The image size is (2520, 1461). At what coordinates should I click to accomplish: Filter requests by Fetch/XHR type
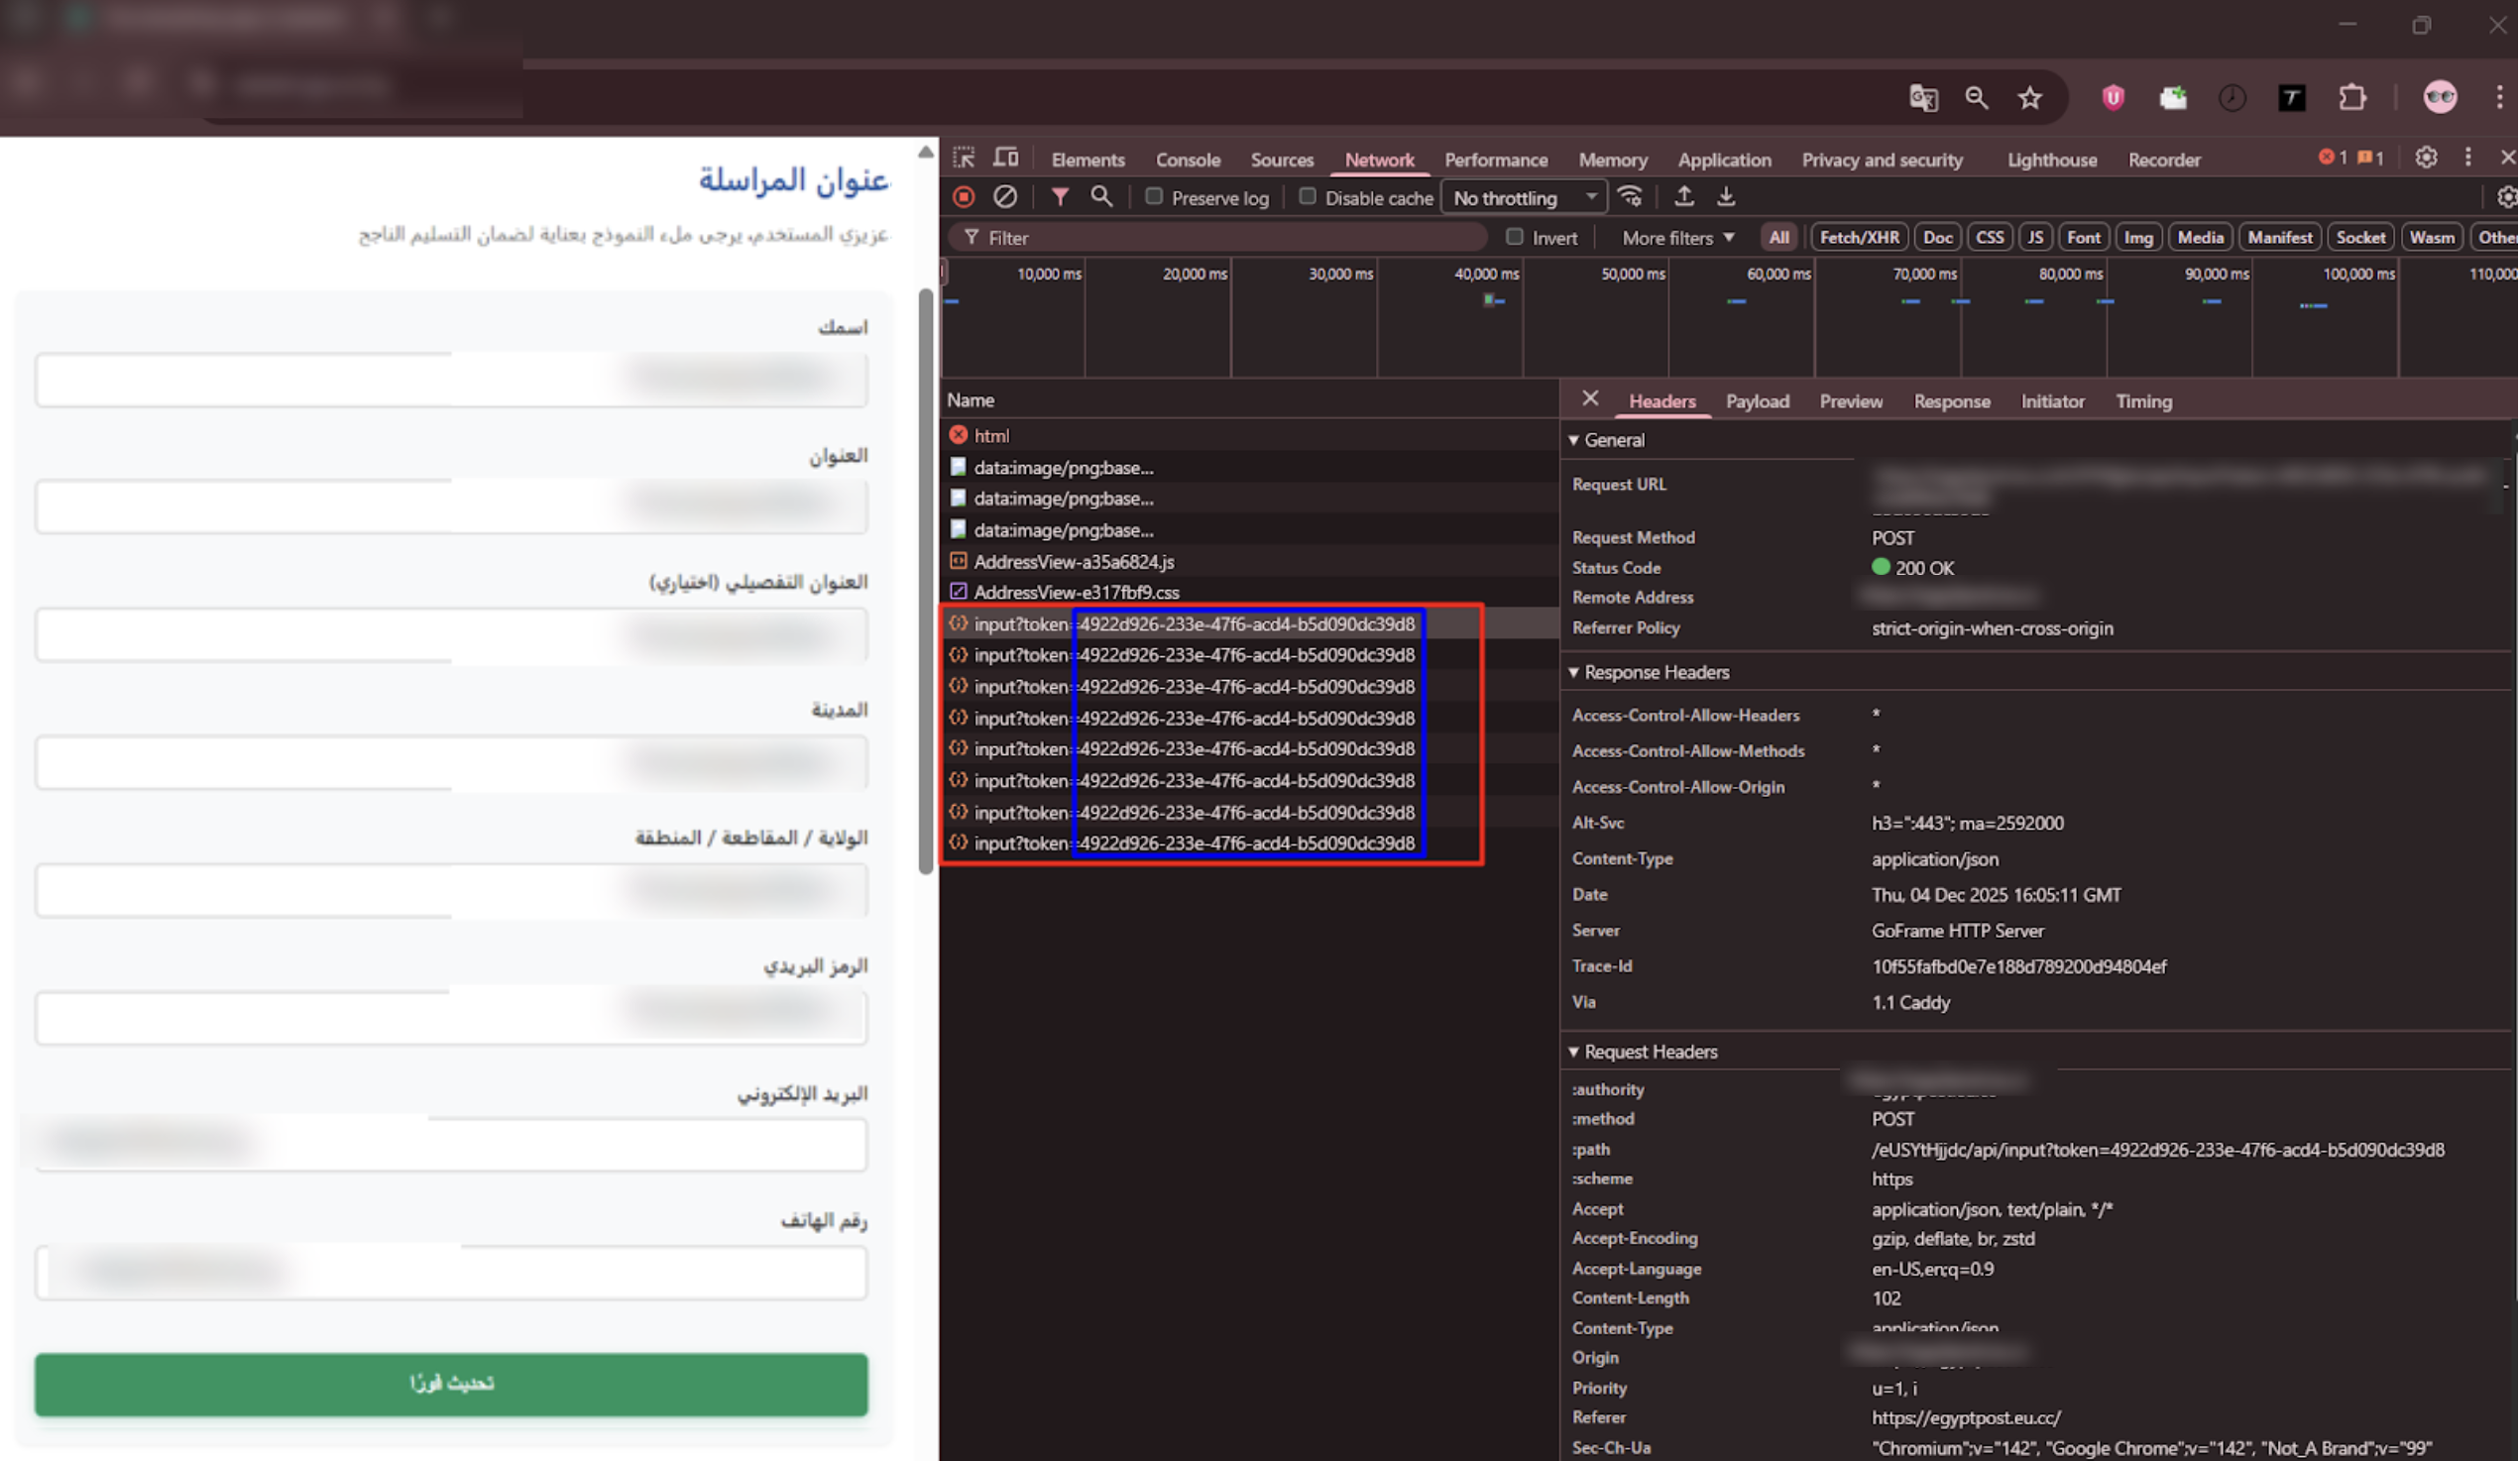click(x=1860, y=238)
